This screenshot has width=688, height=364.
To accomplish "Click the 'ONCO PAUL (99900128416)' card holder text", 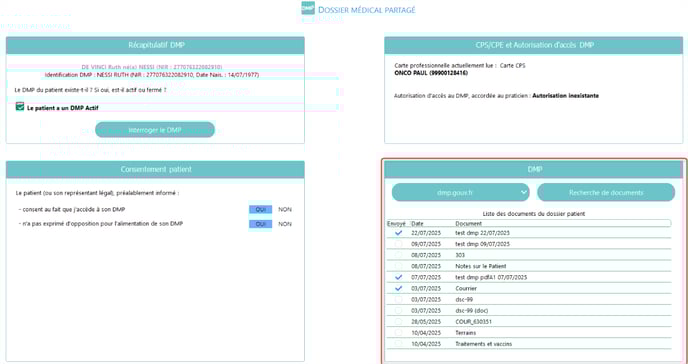I will point(431,73).
